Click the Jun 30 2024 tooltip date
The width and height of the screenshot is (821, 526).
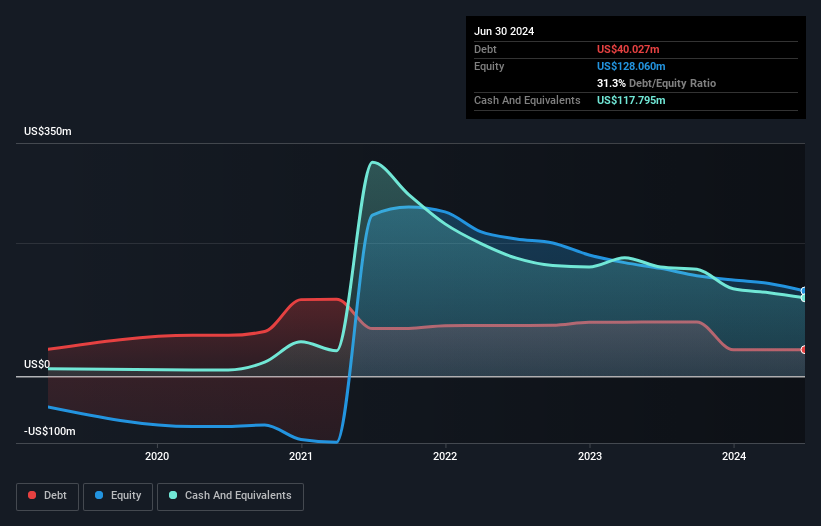(504, 31)
